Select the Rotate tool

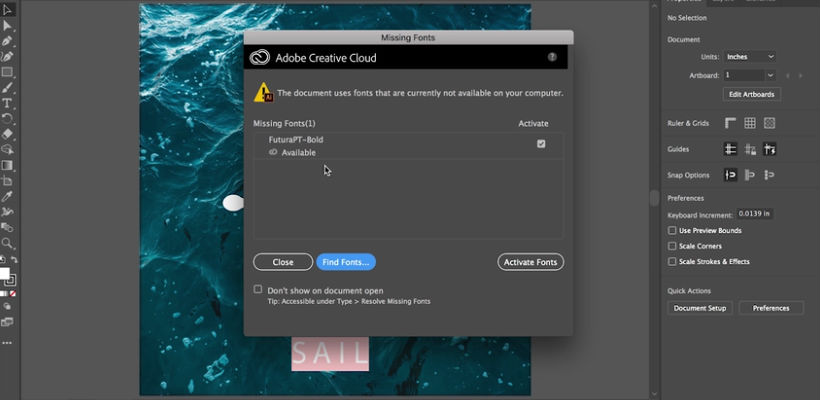tap(7, 119)
